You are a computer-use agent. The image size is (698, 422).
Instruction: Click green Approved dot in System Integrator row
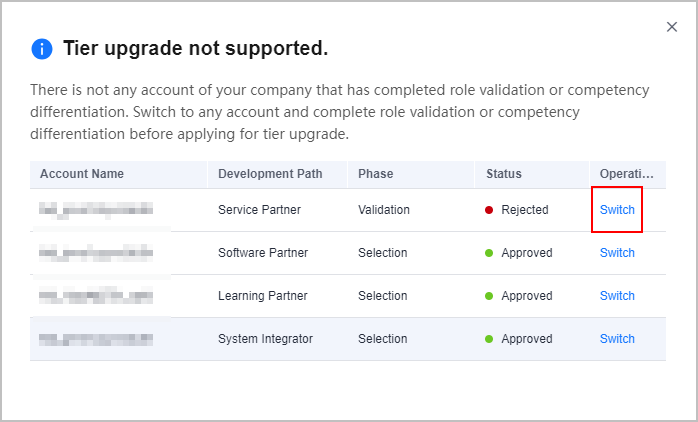[489, 339]
